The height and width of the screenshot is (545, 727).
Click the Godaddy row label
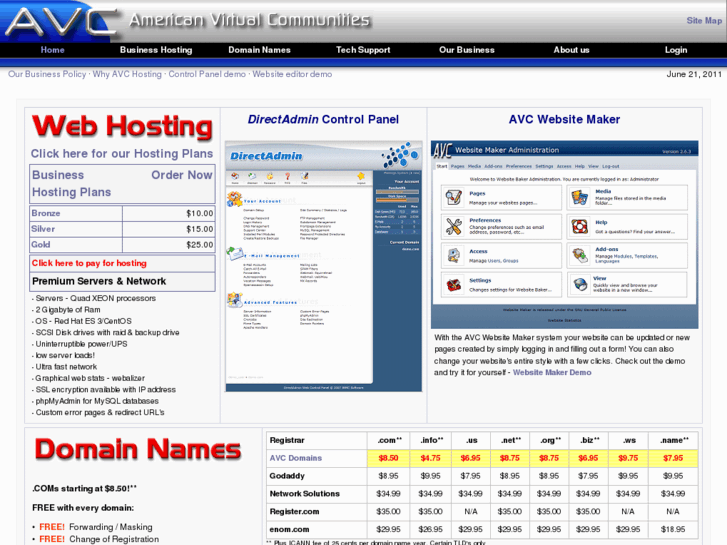point(287,476)
